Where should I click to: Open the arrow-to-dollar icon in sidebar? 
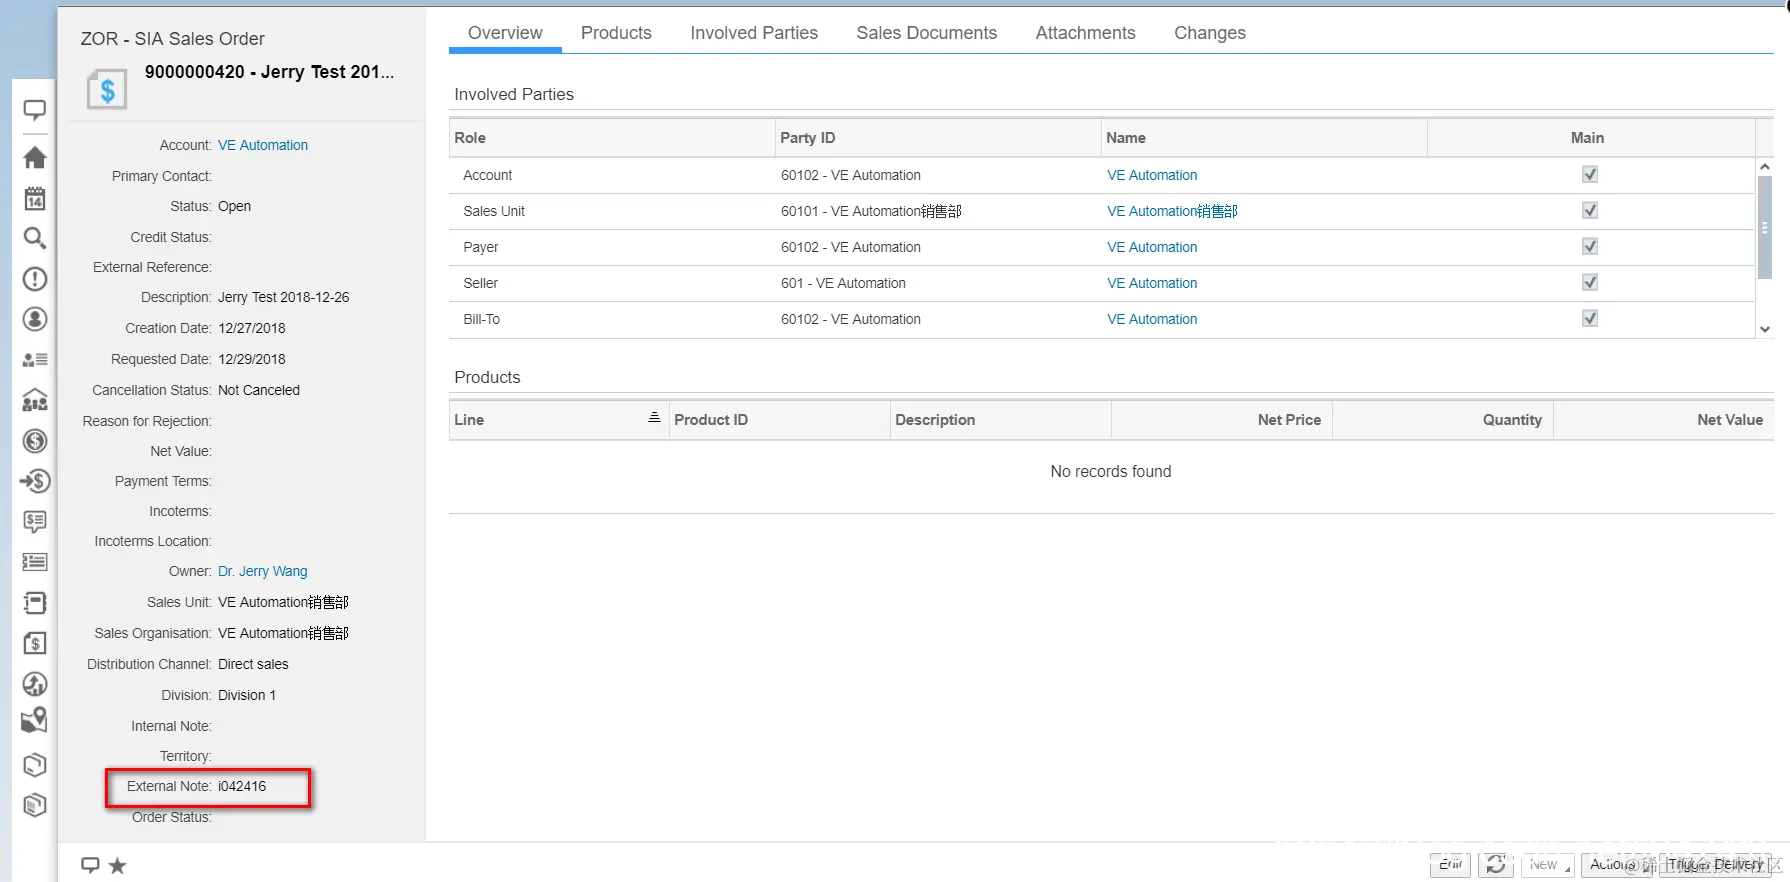click(x=35, y=481)
